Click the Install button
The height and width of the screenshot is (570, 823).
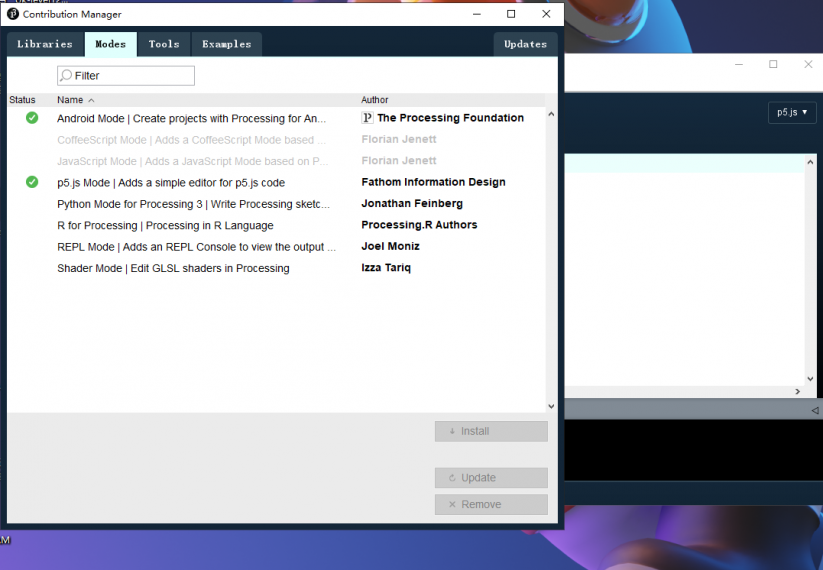click(491, 431)
